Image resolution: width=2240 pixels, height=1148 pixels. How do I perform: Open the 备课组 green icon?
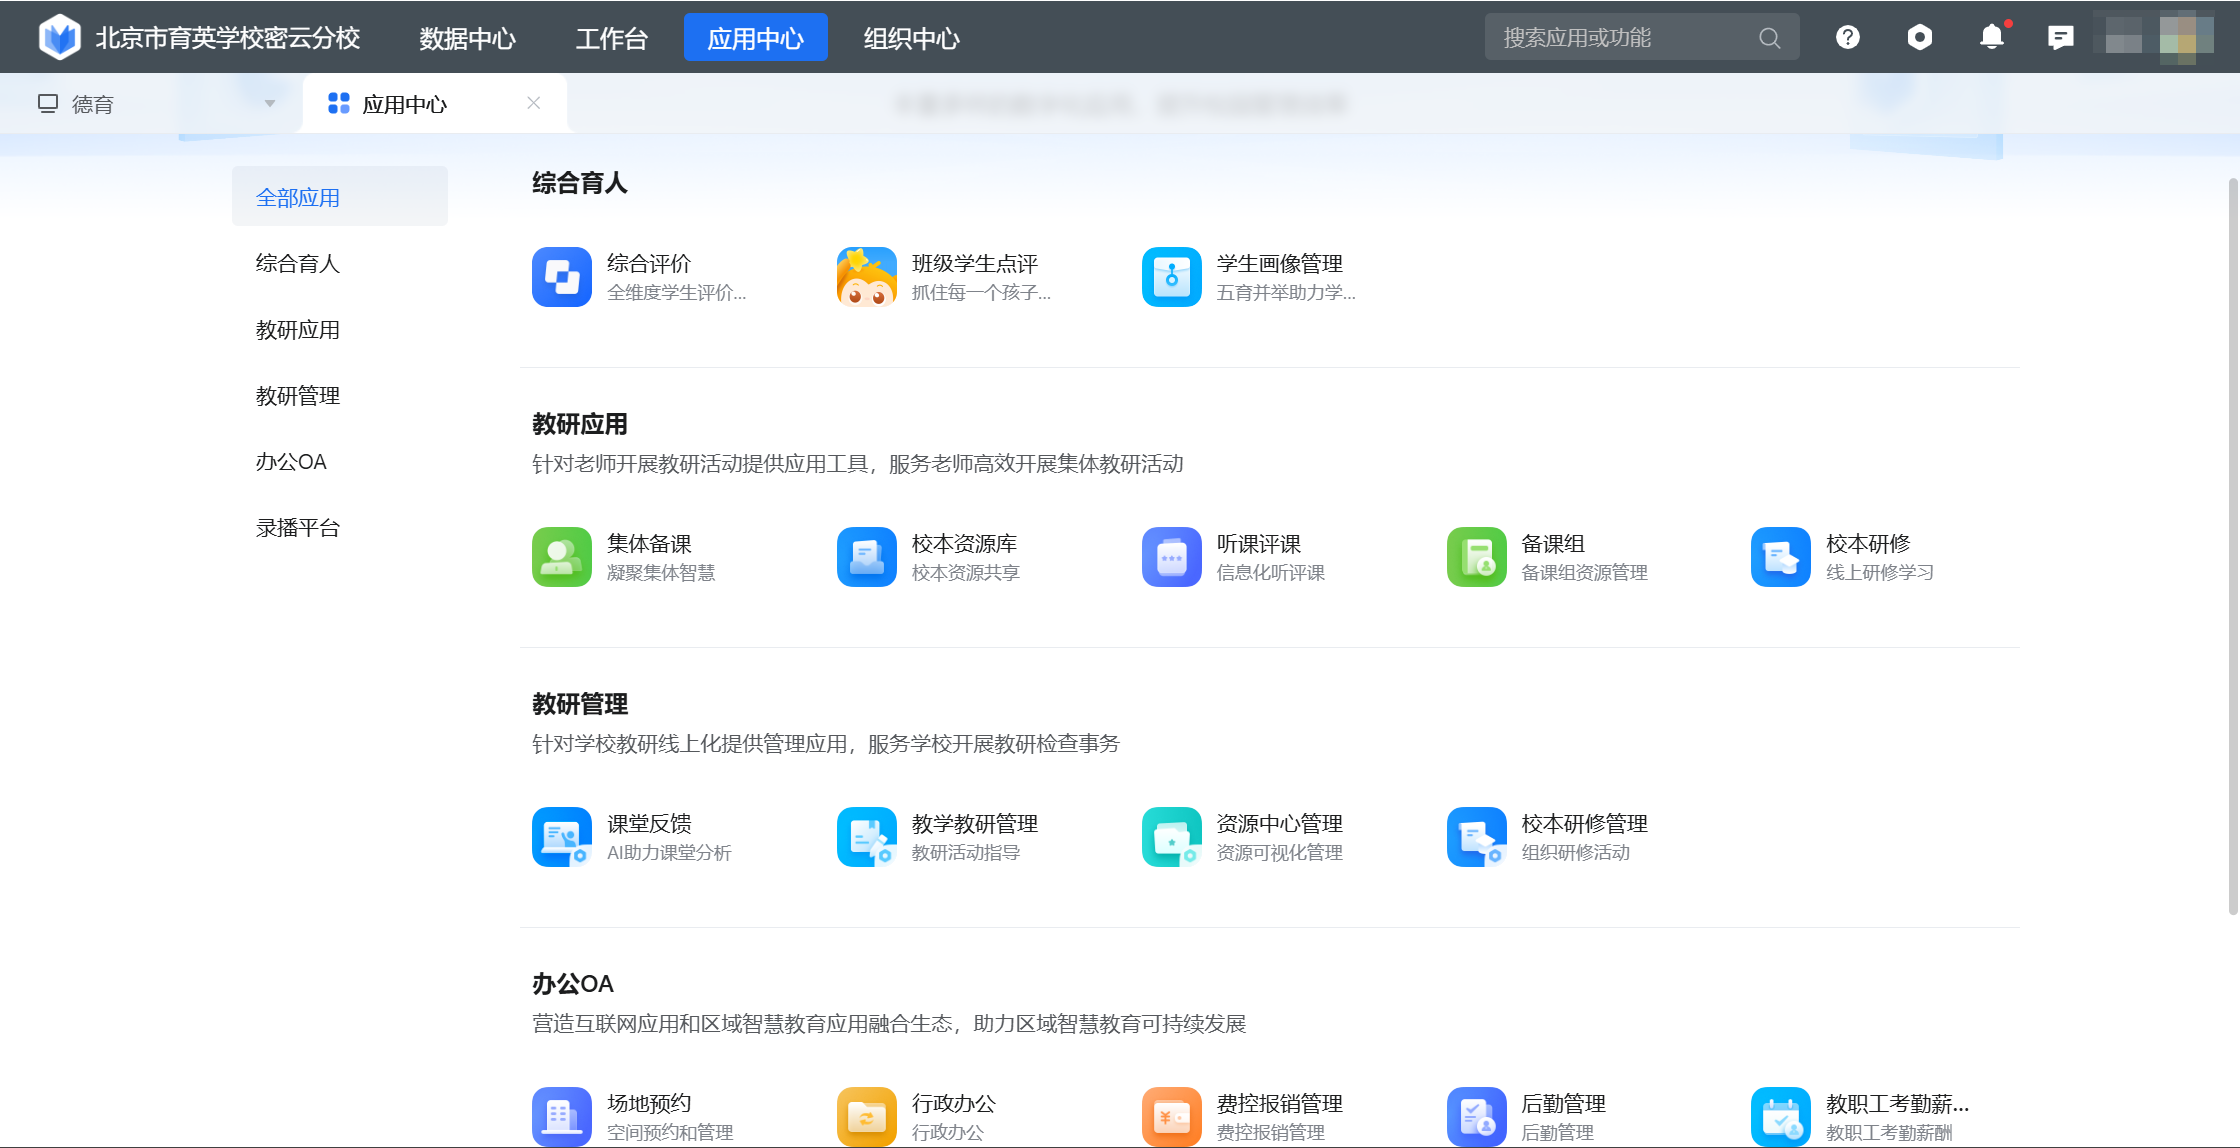pyautogui.click(x=1477, y=557)
